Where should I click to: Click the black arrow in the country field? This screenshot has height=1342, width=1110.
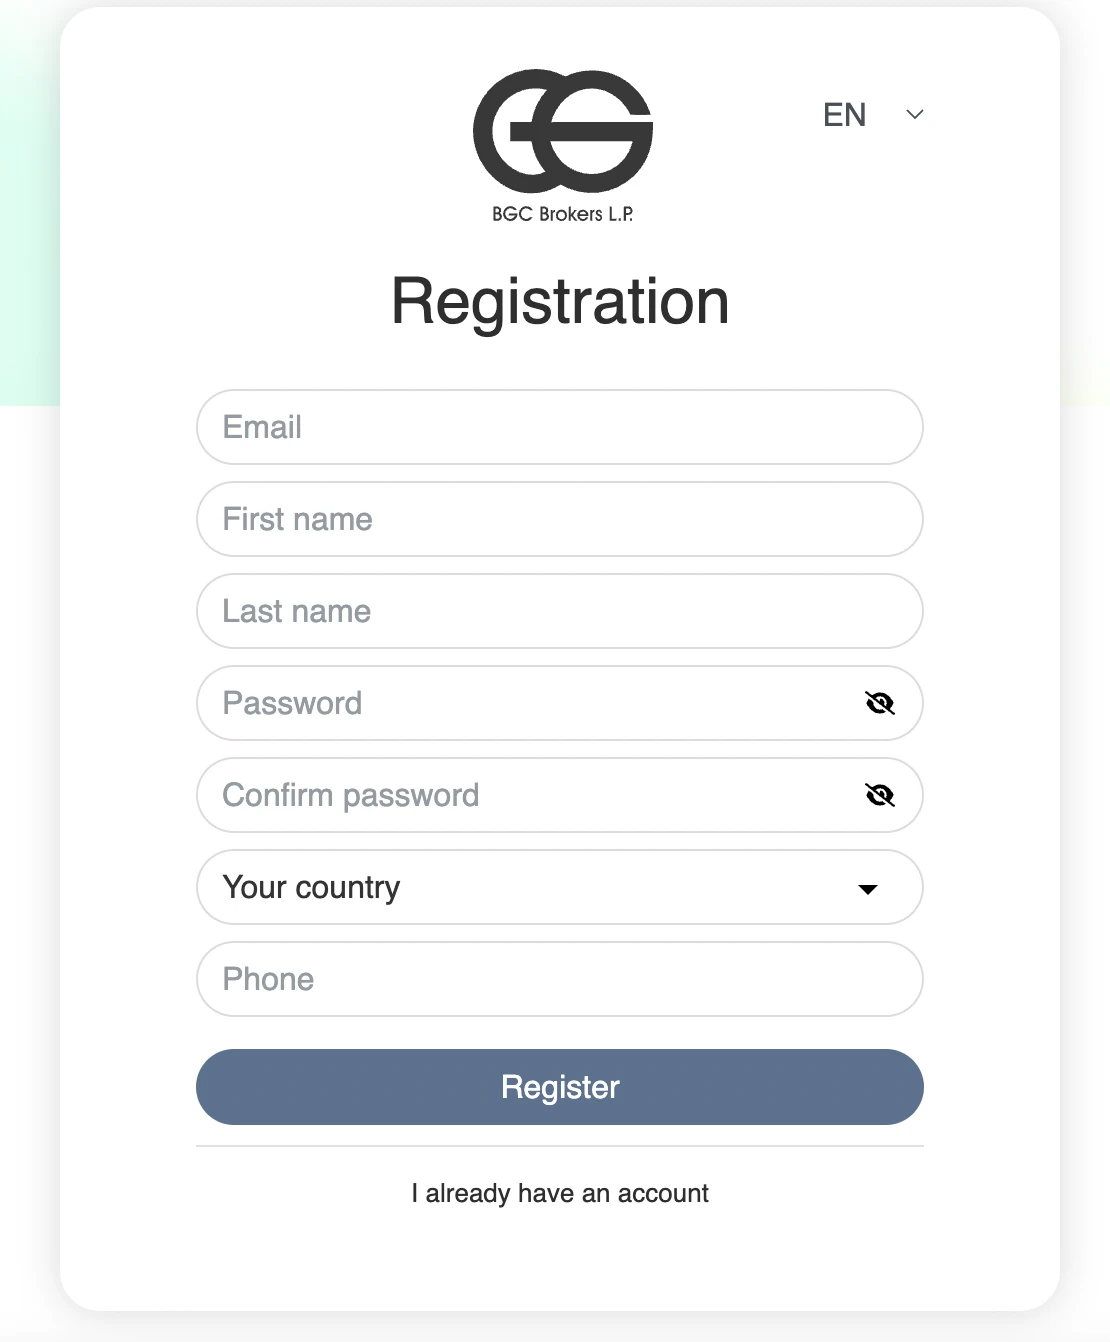click(x=868, y=889)
